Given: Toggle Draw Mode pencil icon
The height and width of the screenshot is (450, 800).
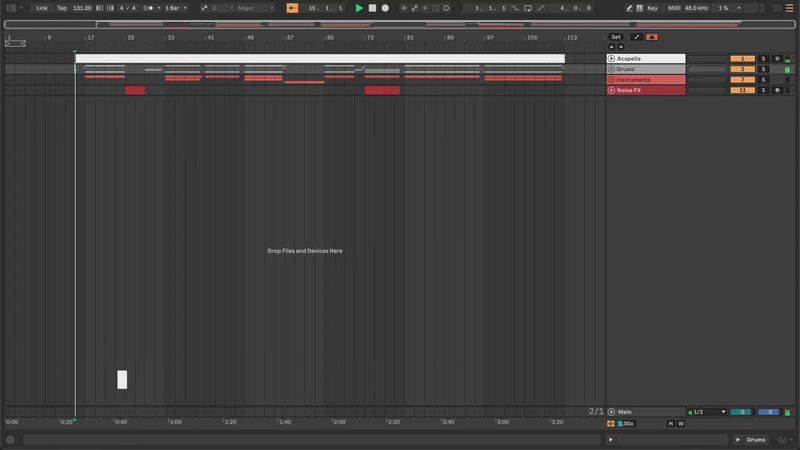Looking at the screenshot, I should tap(629, 8).
